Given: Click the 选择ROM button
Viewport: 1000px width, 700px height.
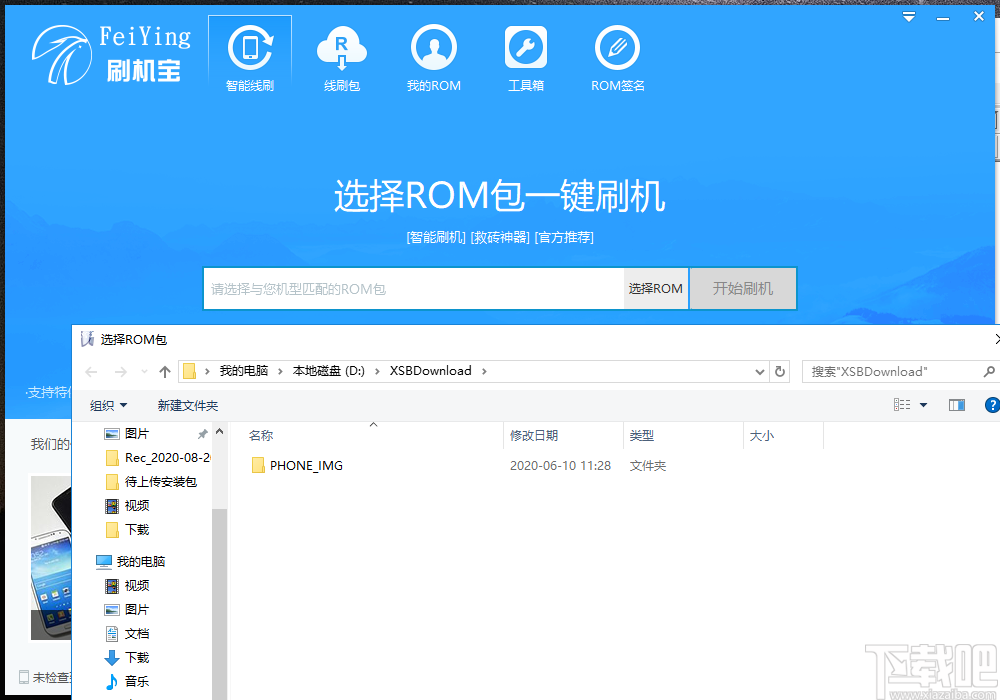Looking at the screenshot, I should point(655,288).
